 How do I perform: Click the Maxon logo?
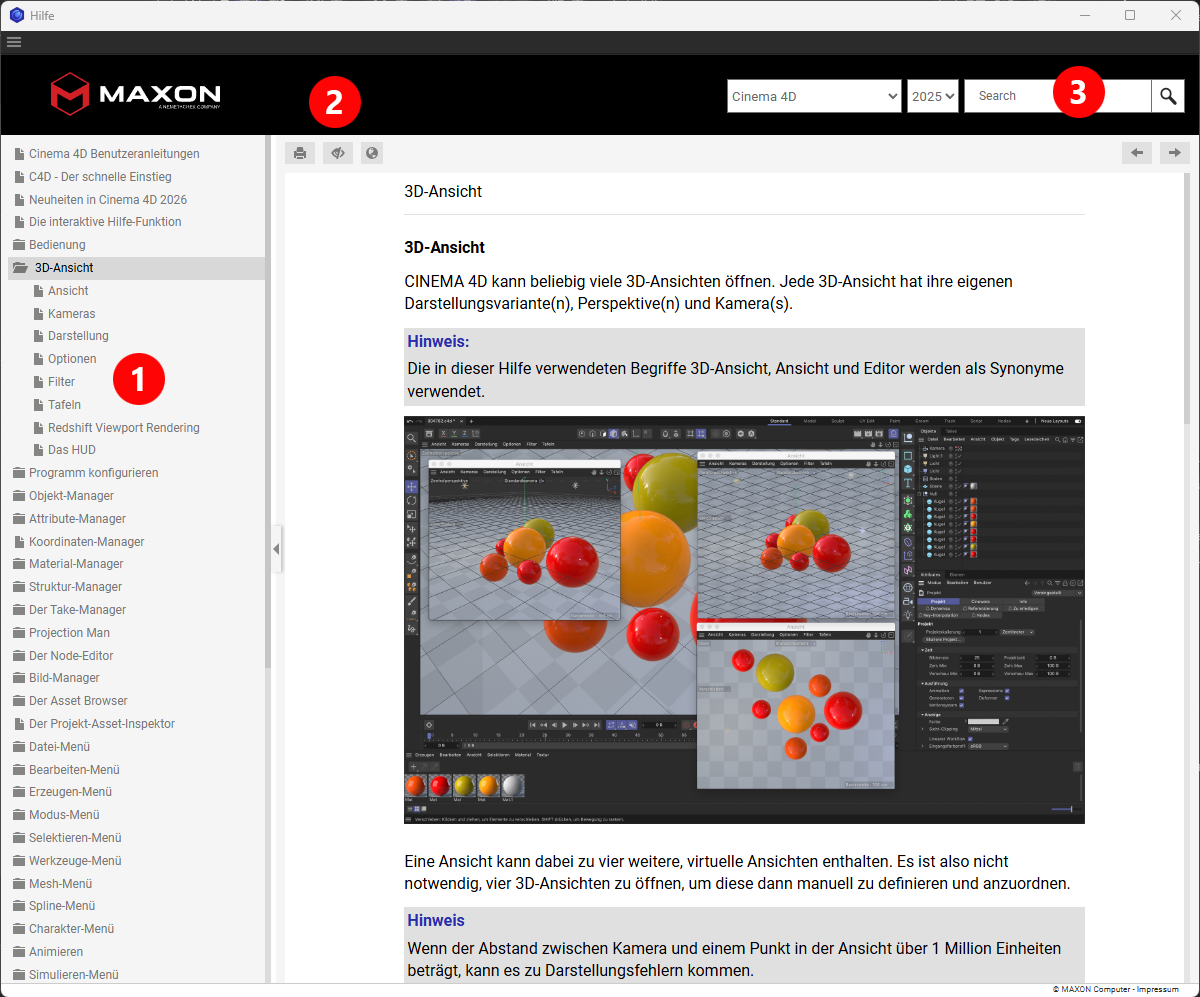pyautogui.click(x=135, y=94)
